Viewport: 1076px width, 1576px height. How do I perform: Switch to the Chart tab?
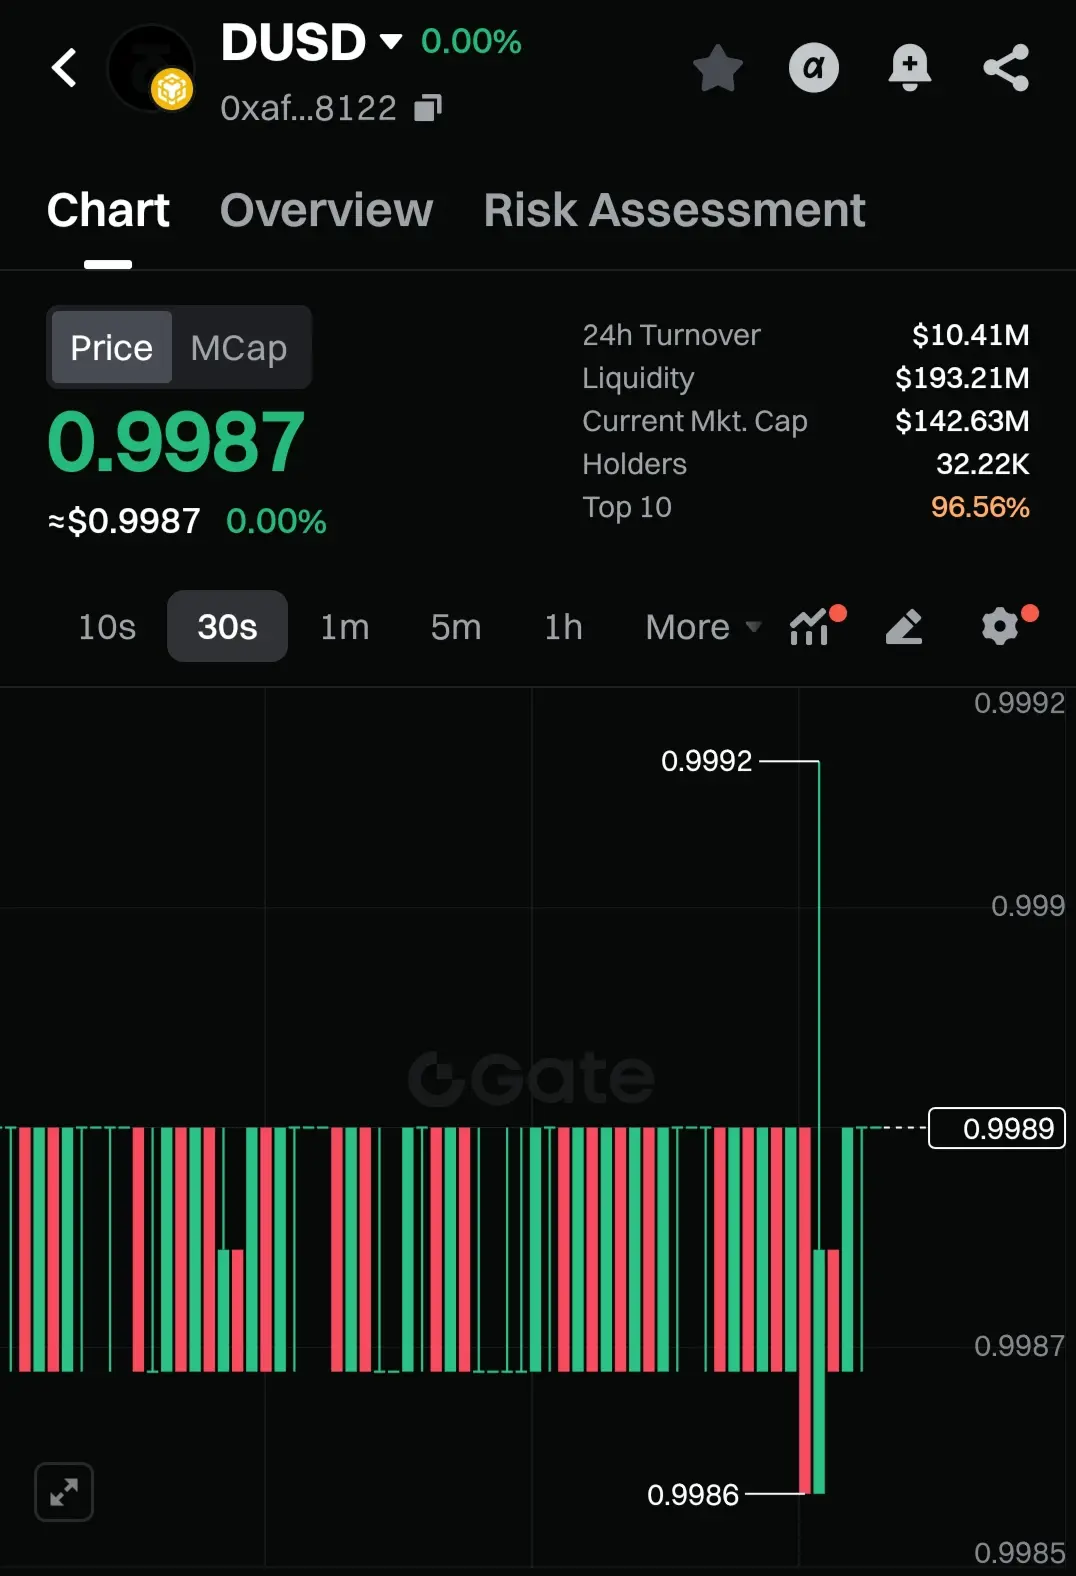[108, 210]
